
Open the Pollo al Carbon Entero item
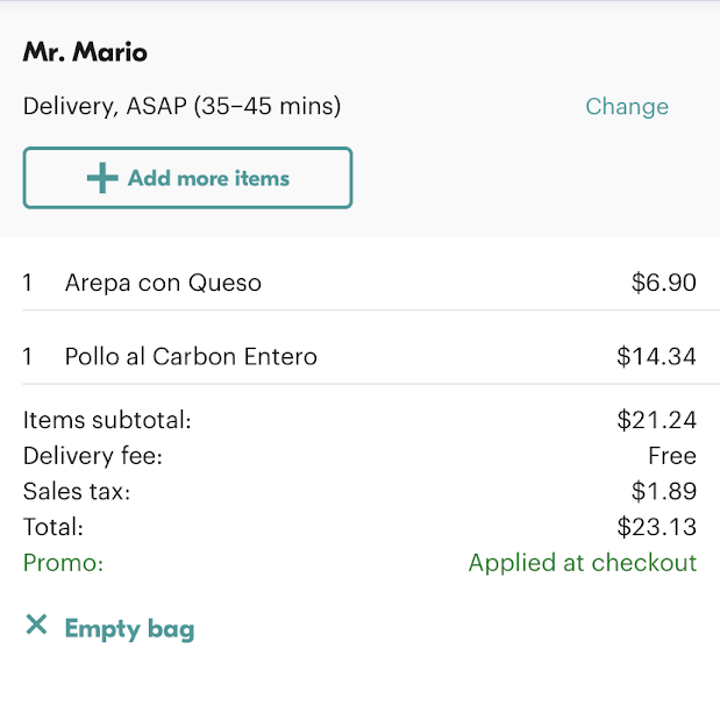(191, 356)
